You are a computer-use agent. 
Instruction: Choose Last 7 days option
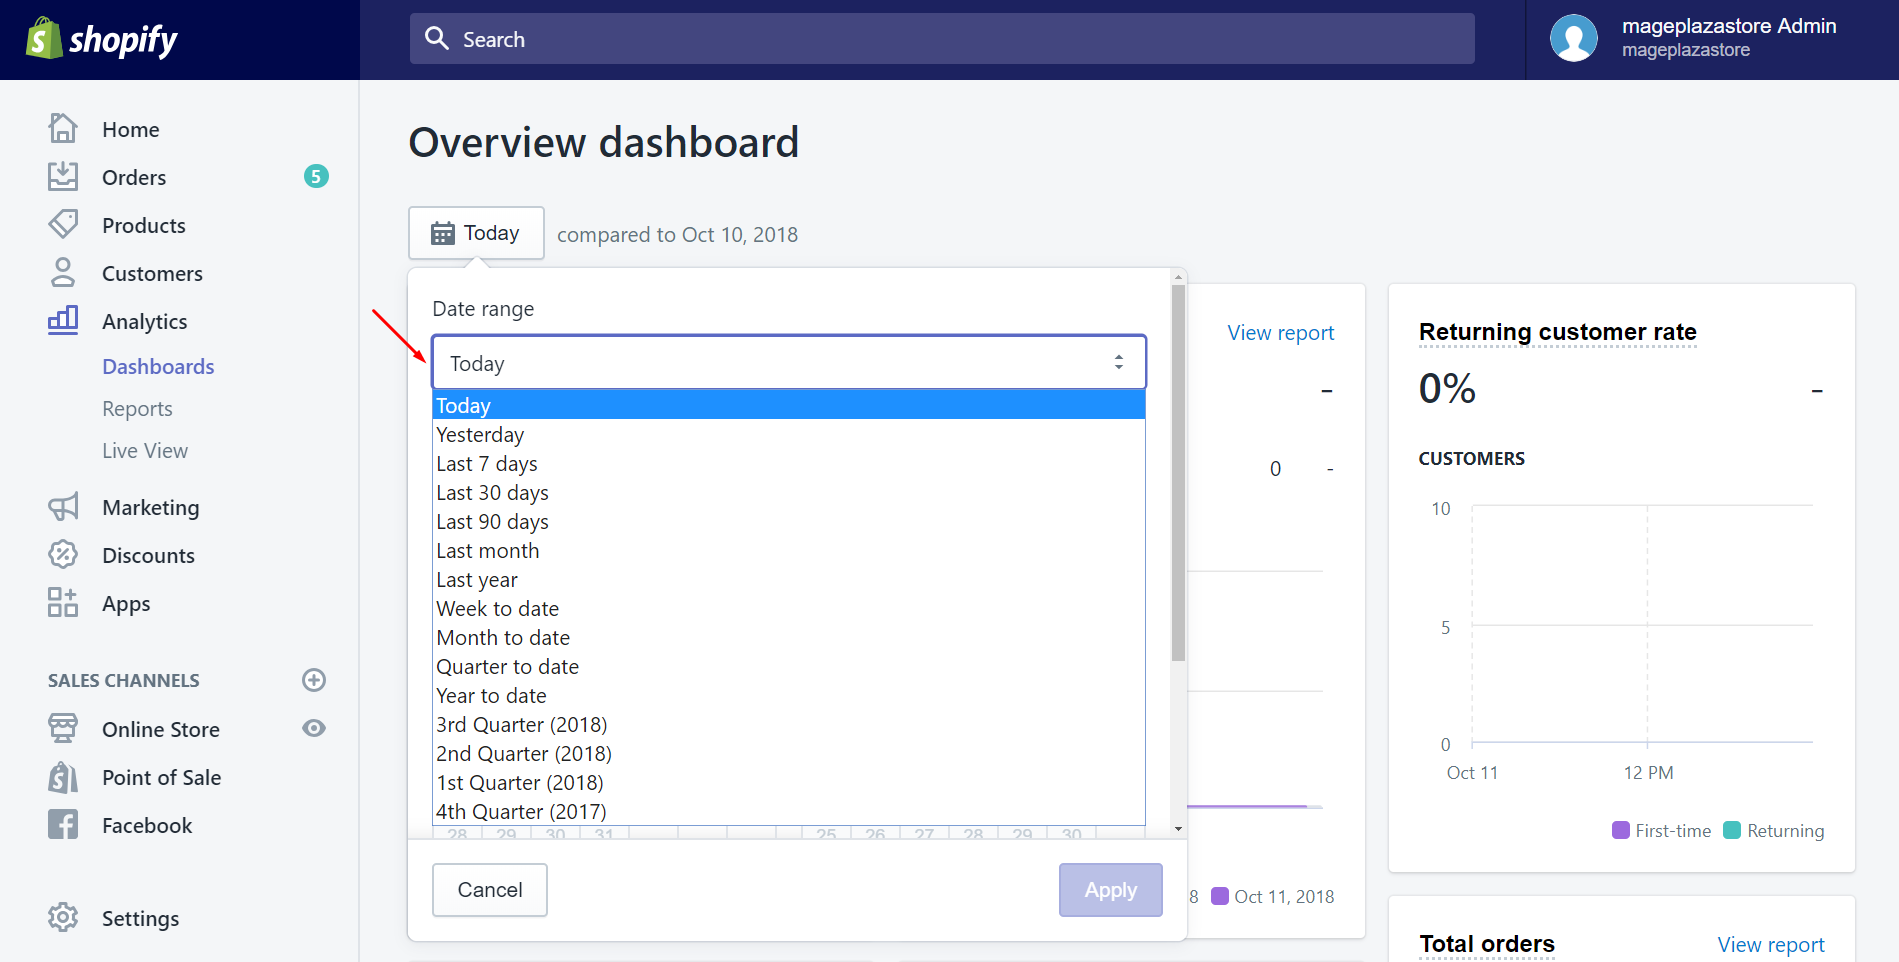coord(788,463)
